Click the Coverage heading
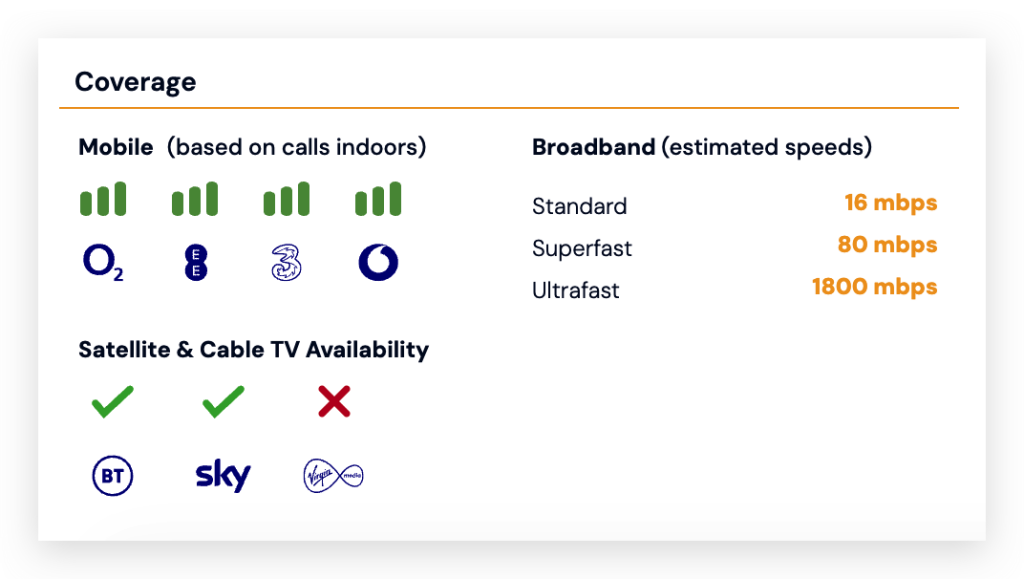The height and width of the screenshot is (579, 1024). (135, 82)
